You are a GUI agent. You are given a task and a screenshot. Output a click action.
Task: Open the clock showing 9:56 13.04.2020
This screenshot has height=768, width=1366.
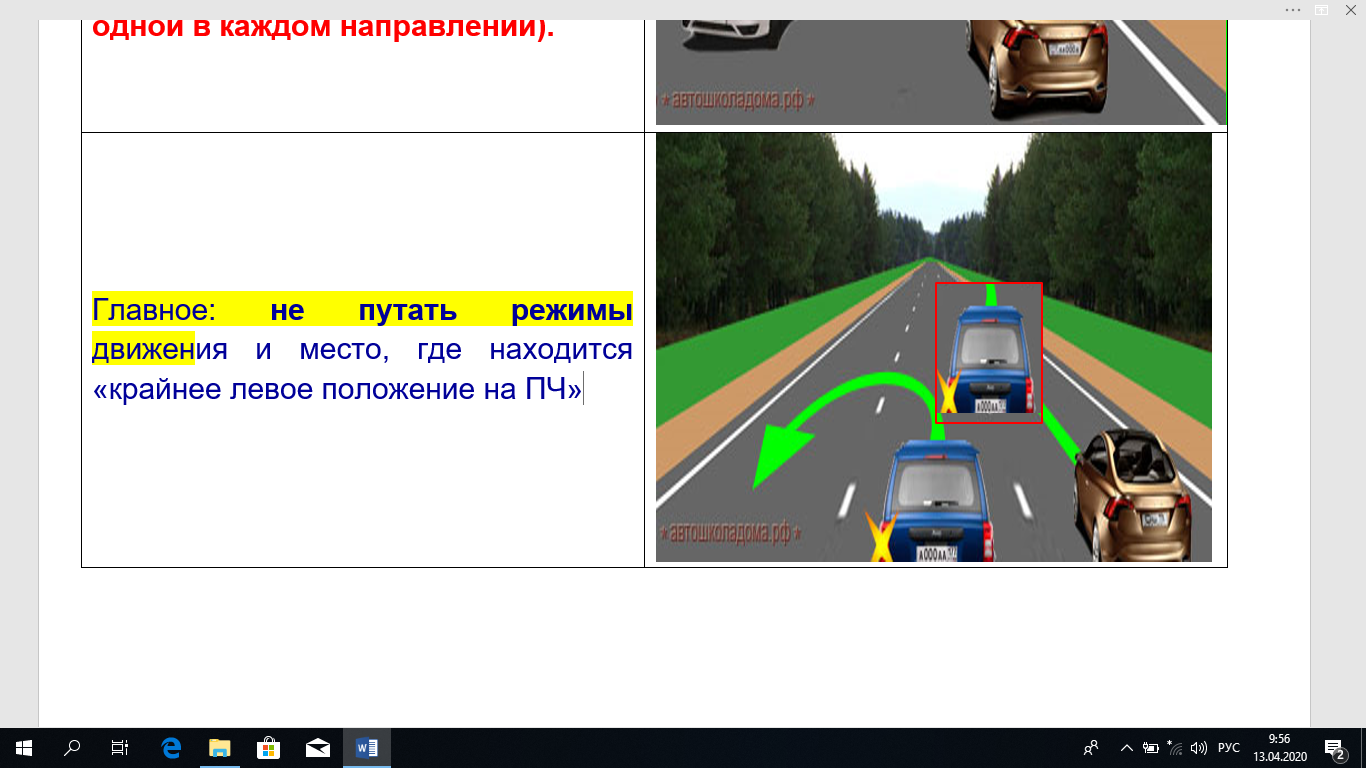tap(1279, 747)
